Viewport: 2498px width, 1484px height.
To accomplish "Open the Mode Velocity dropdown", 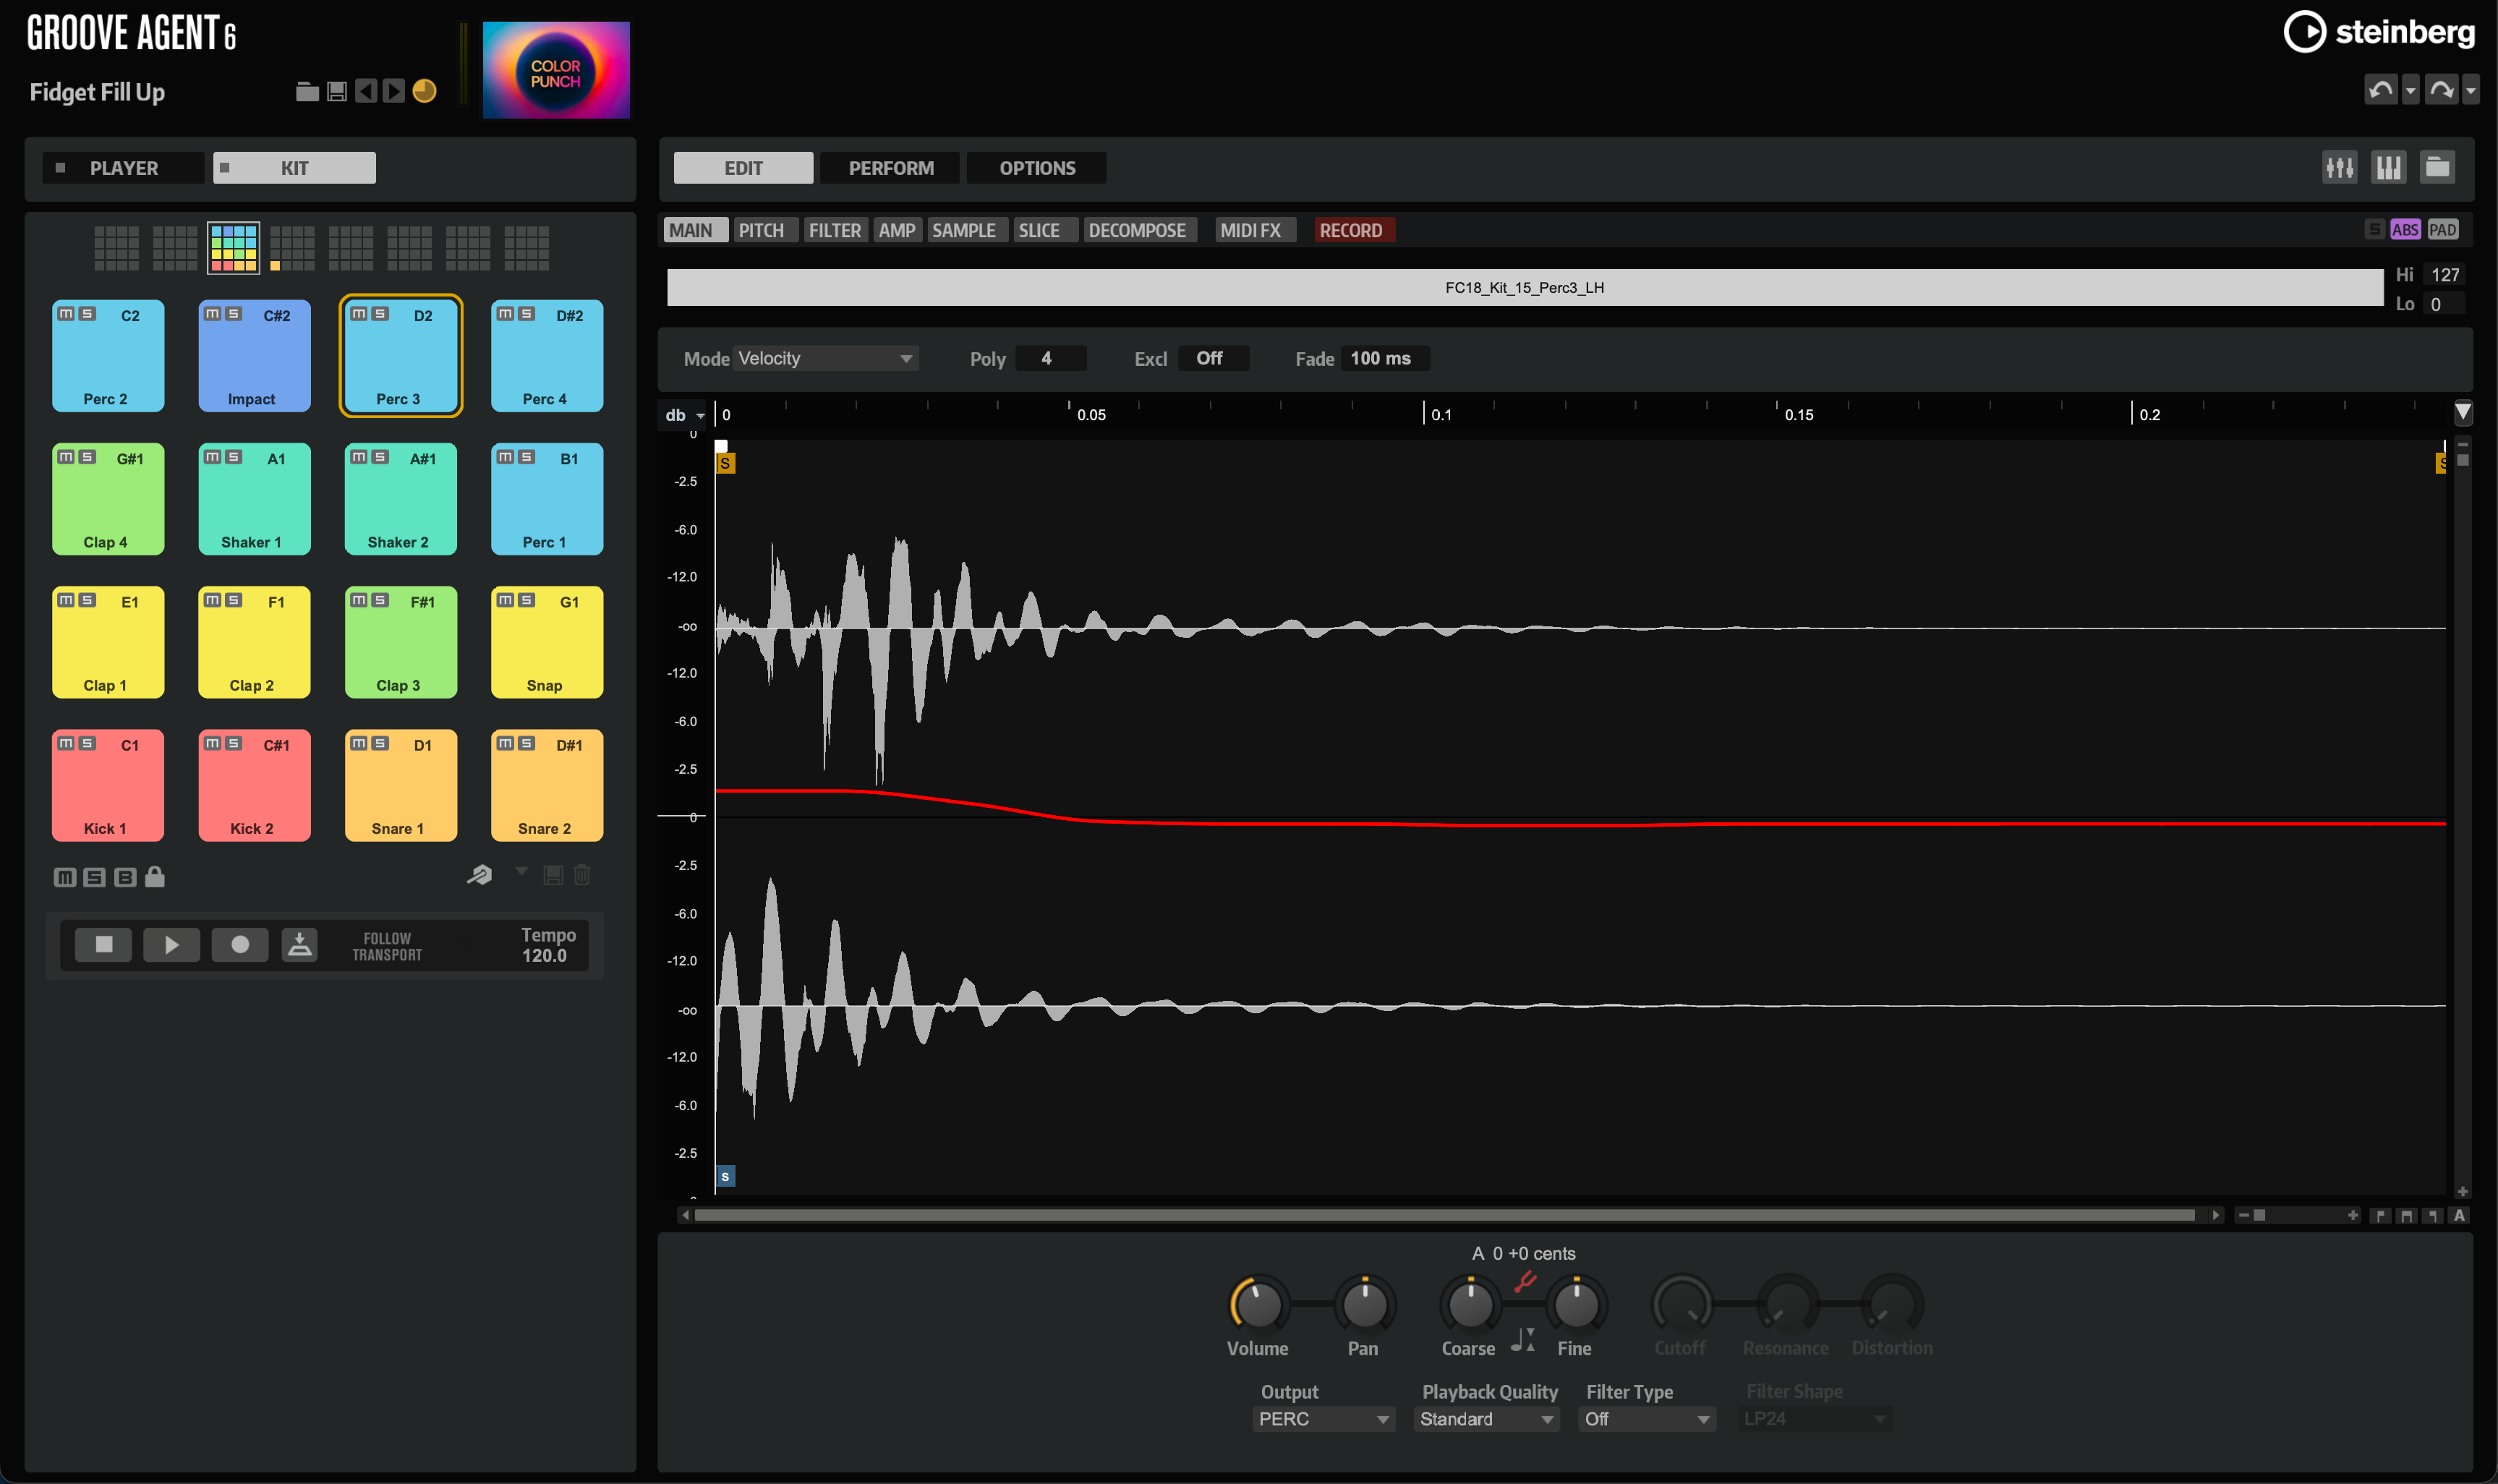I will [826, 358].
